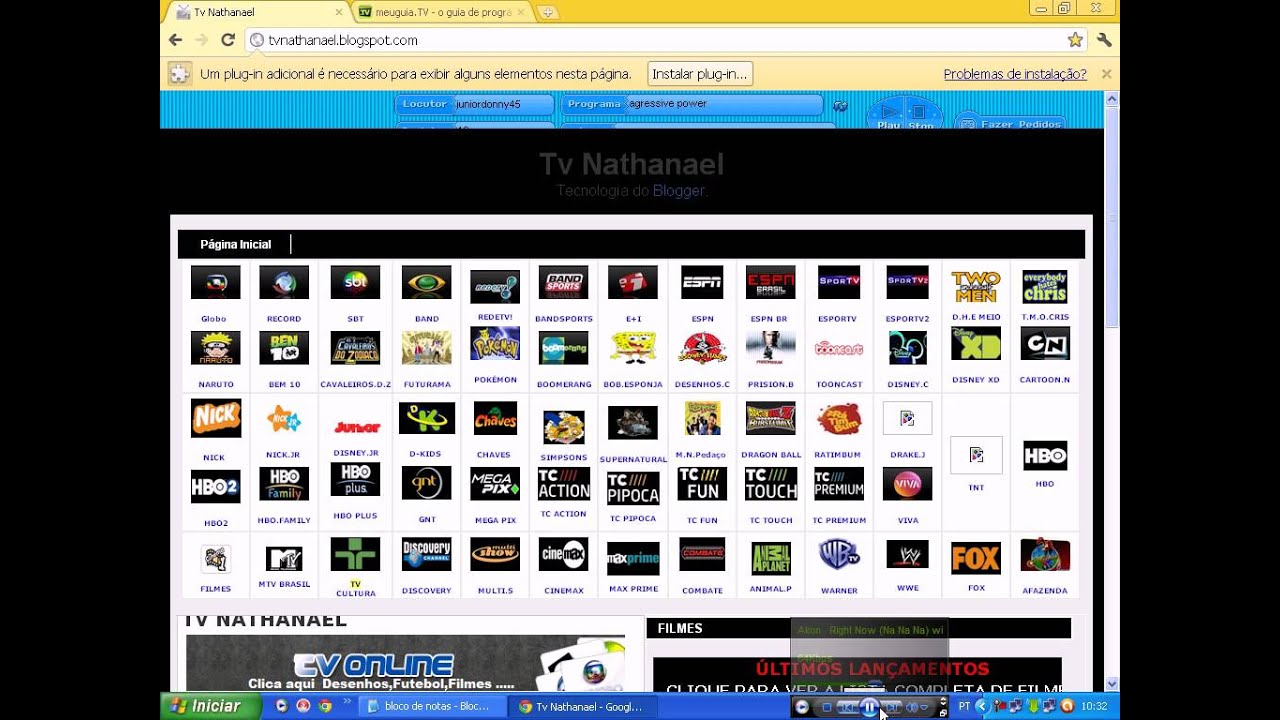This screenshot has height=720, width=1280.
Task: Bookmark page with the star icon
Action: [x=1075, y=40]
